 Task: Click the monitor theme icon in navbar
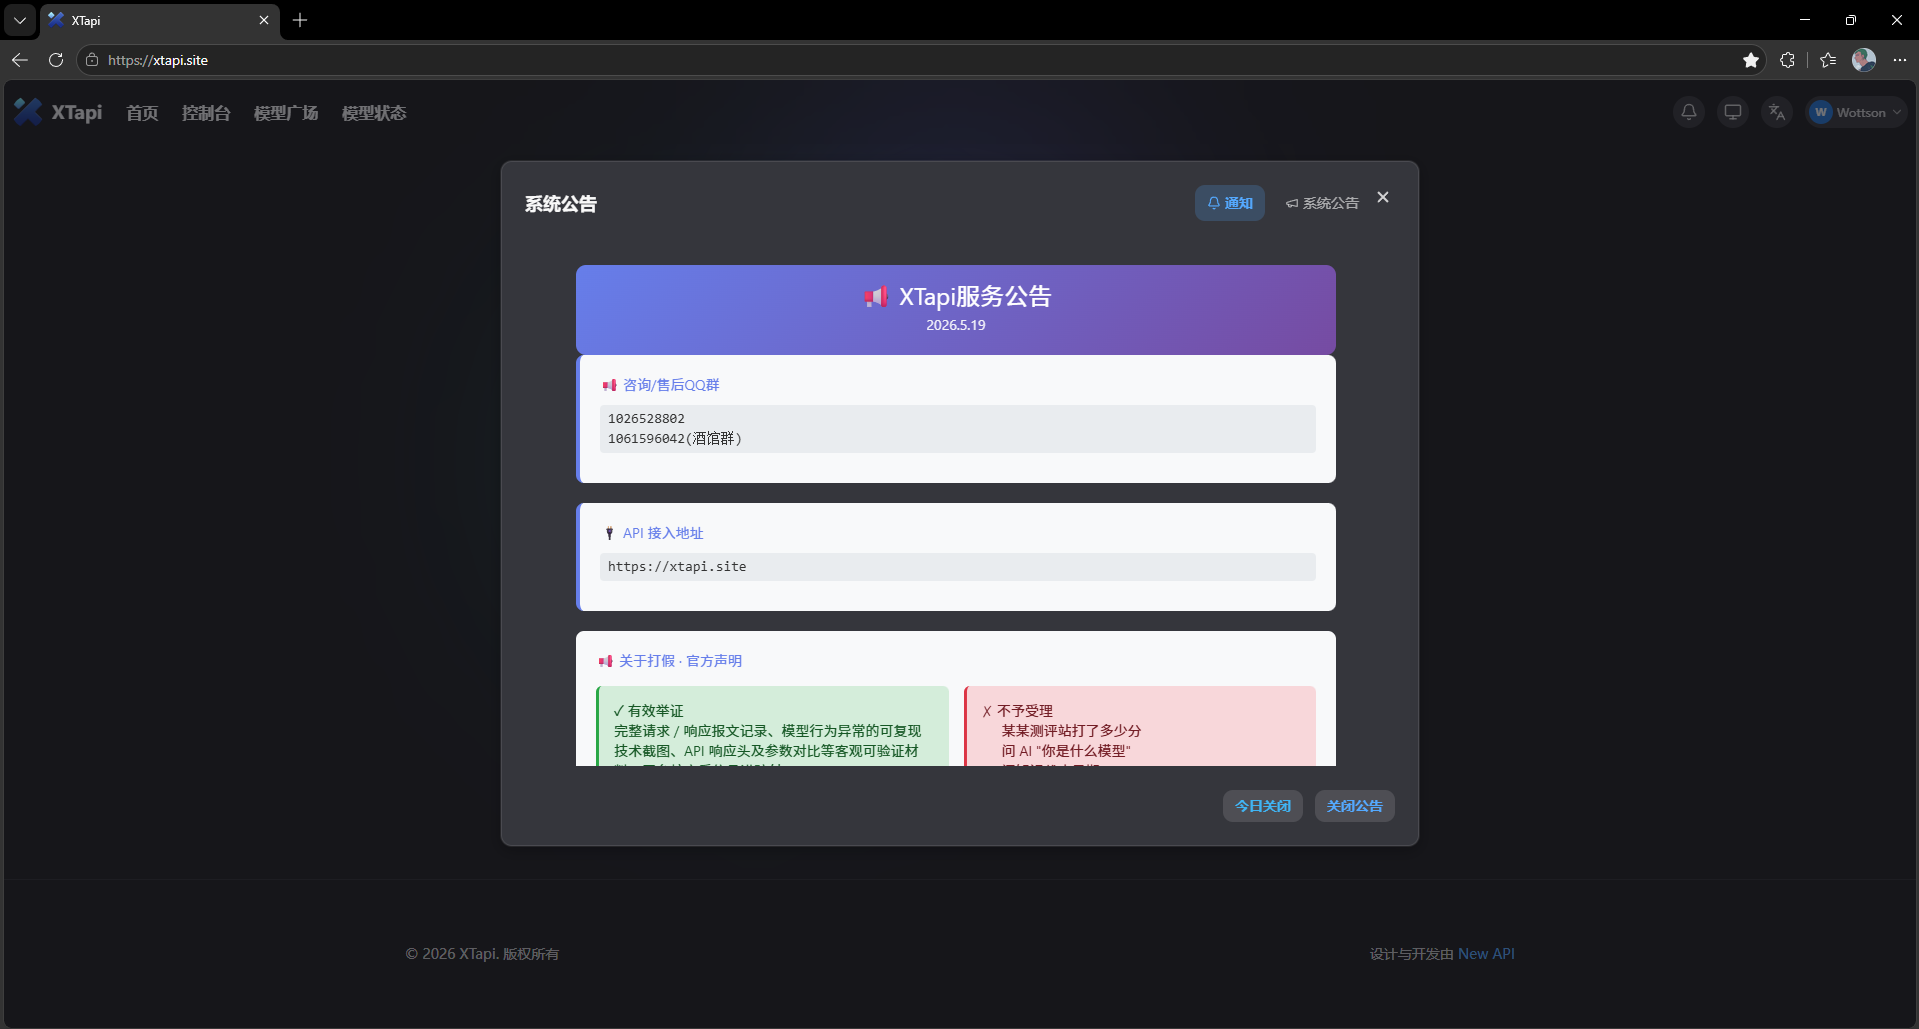pos(1733,112)
